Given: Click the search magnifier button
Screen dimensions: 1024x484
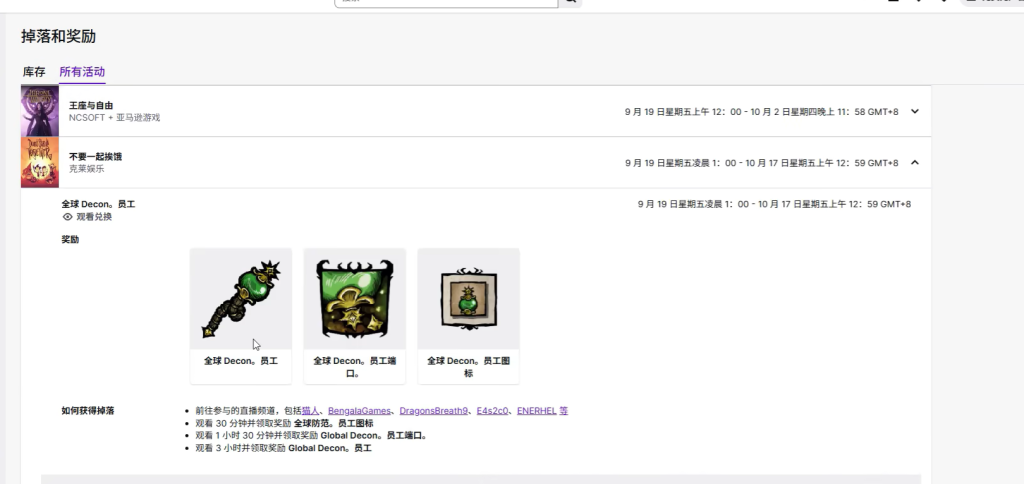Looking at the screenshot, I should (572, 3).
